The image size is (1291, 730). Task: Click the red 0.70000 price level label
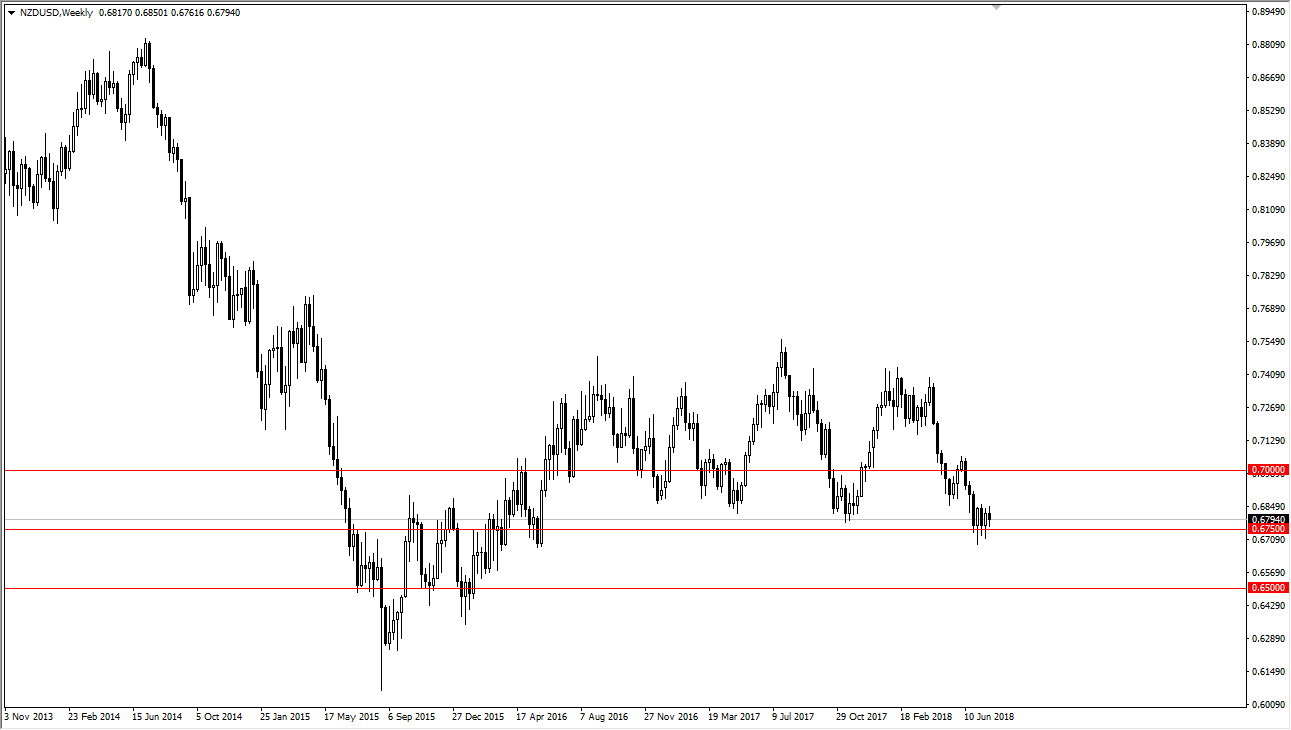pos(1266,469)
